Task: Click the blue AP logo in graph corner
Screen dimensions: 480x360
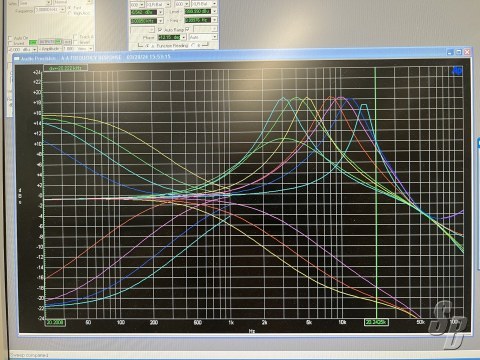Action: tap(457, 71)
